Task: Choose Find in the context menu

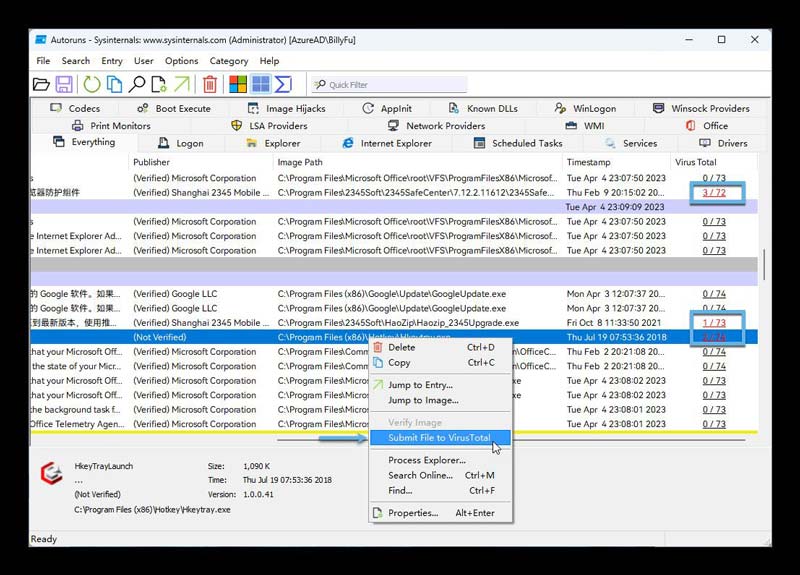Action: [x=440, y=491]
